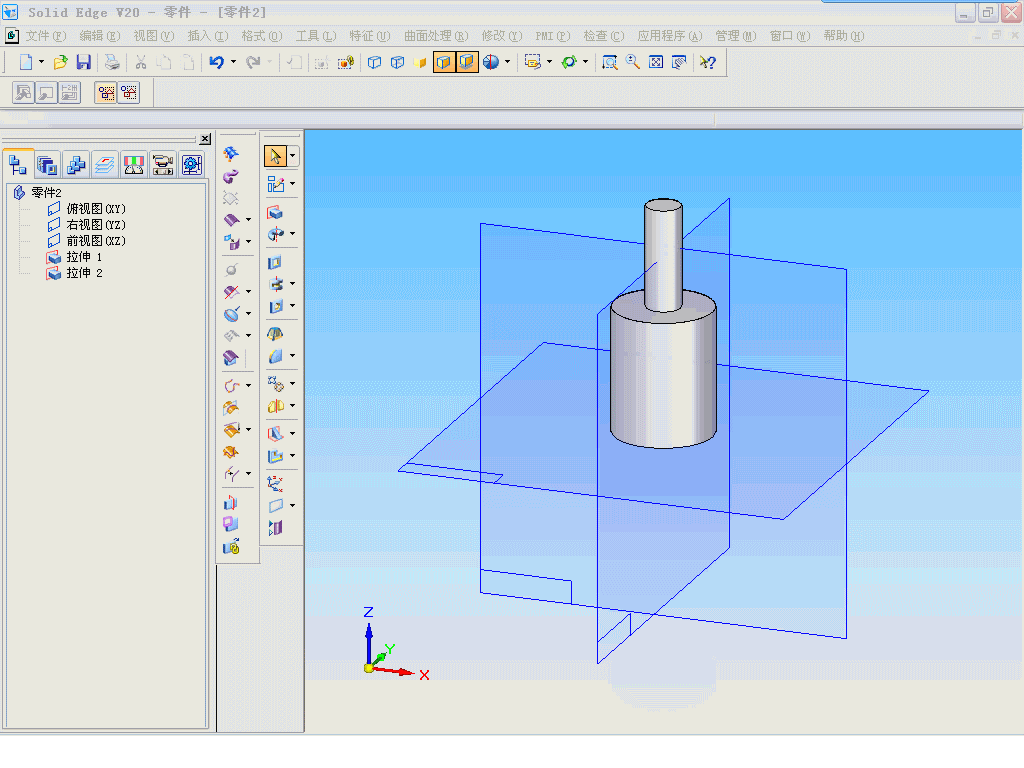Toggle the first highlighted select-filter button

(x=106, y=93)
